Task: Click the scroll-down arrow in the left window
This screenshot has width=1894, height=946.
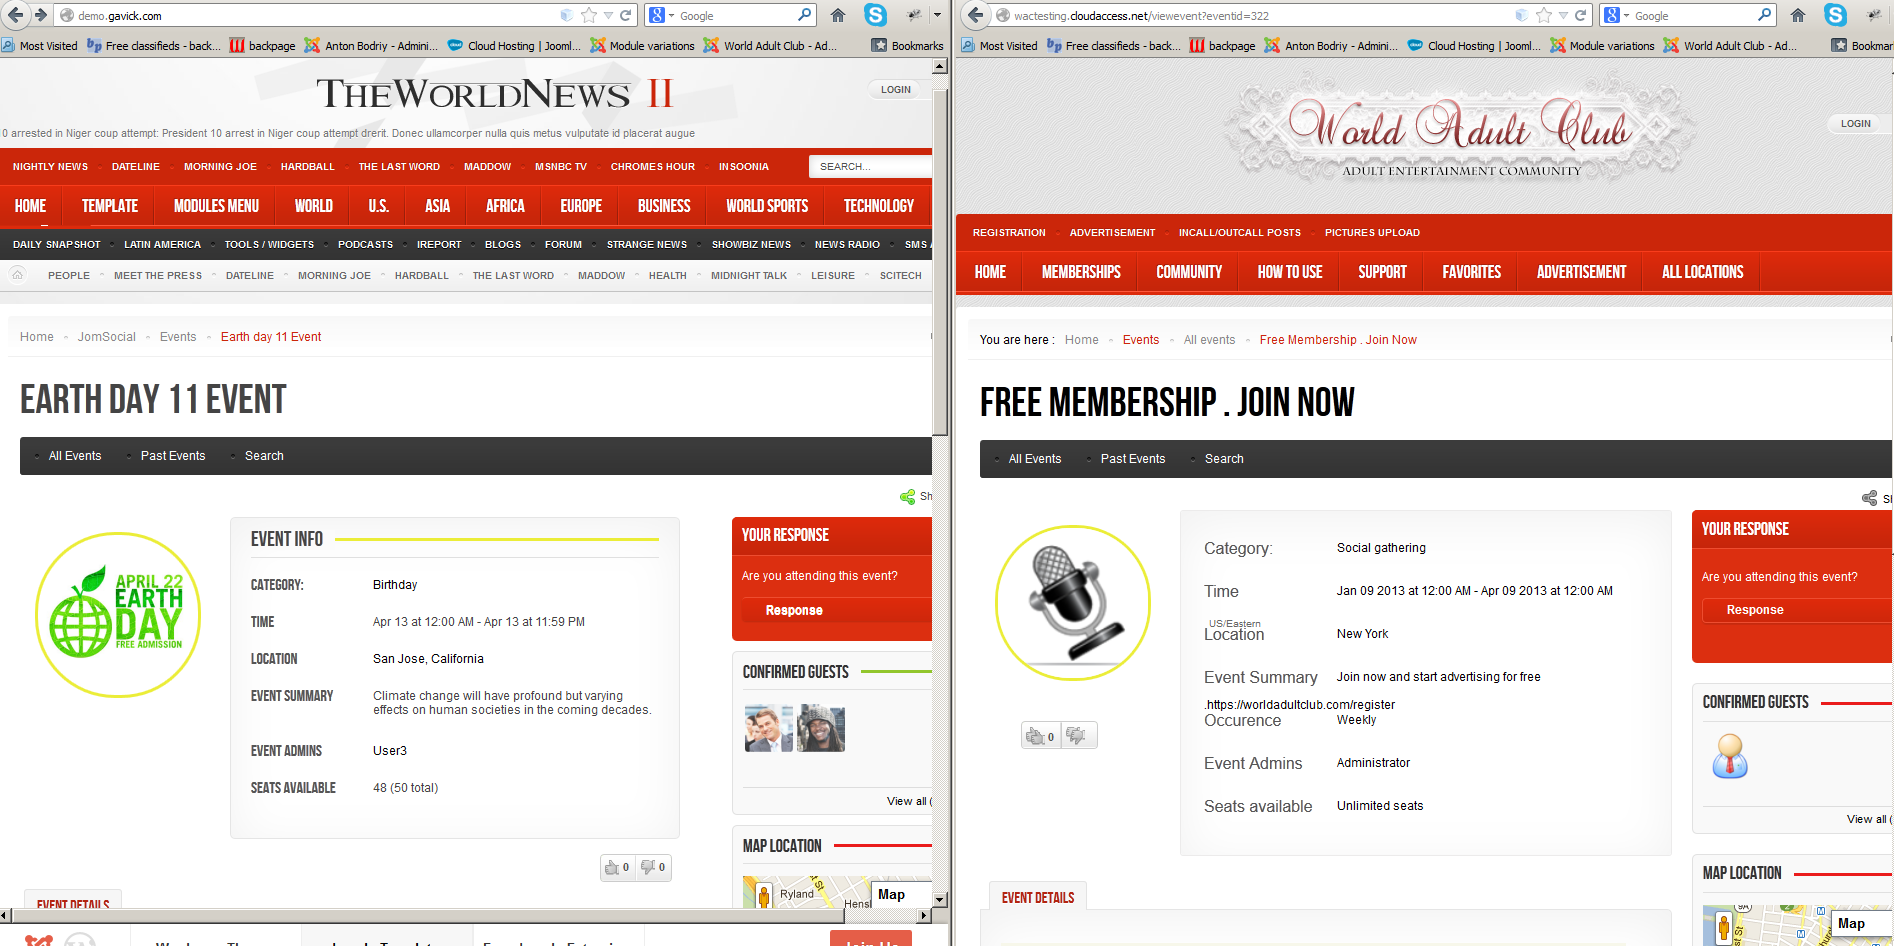Action: (939, 900)
